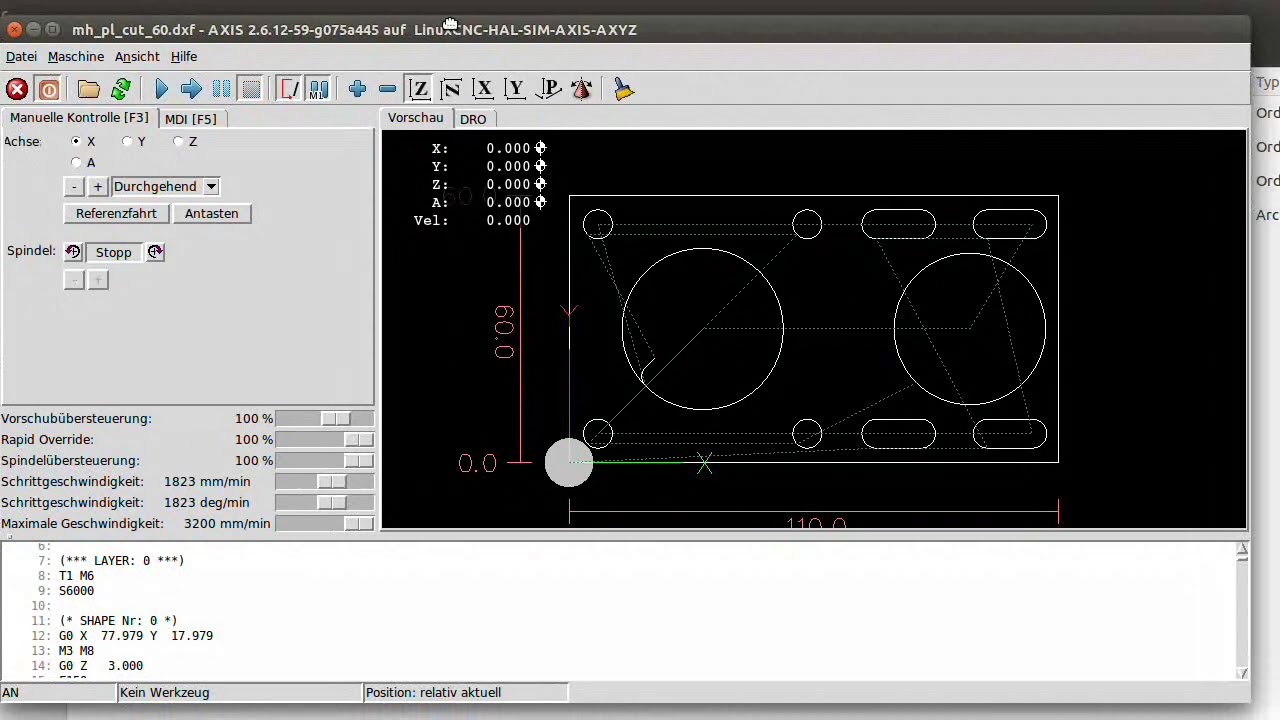Select the Y front view
This screenshot has width=1280, height=720.
point(515,89)
